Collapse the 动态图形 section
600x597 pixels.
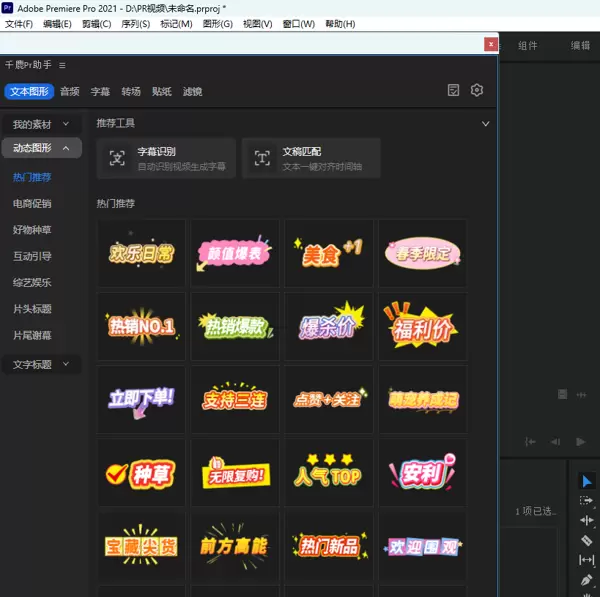point(40,148)
